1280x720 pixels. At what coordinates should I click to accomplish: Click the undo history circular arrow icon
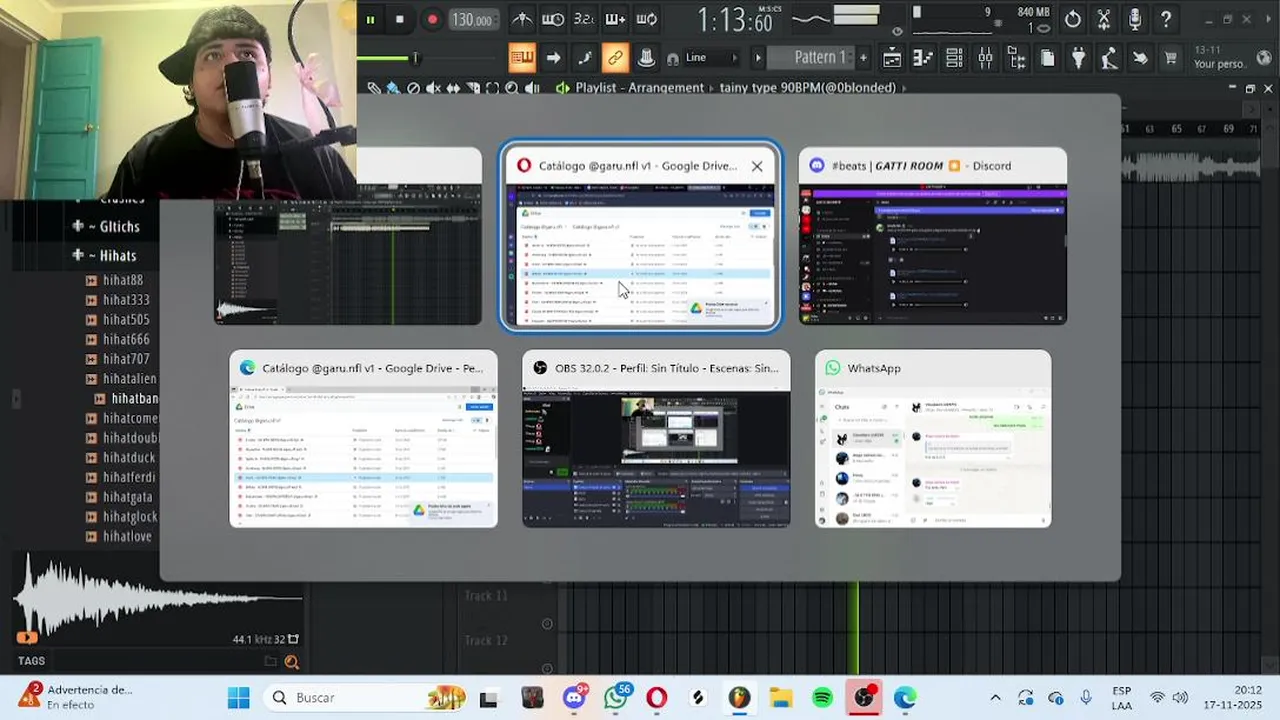click(x=1073, y=19)
